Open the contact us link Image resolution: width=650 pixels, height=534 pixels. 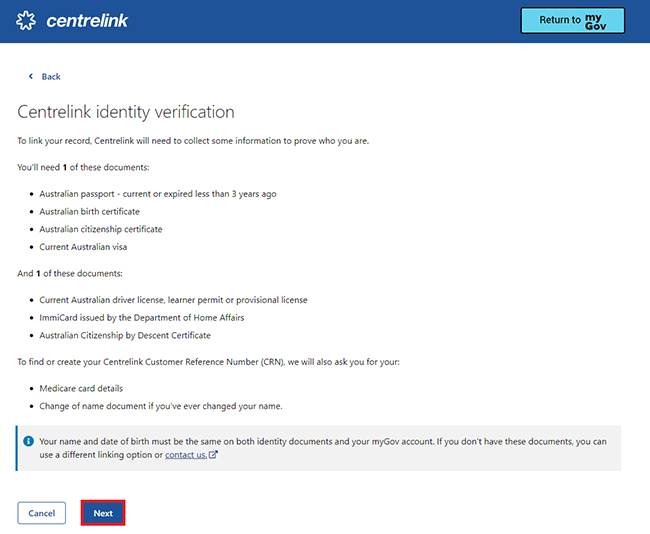(186, 455)
